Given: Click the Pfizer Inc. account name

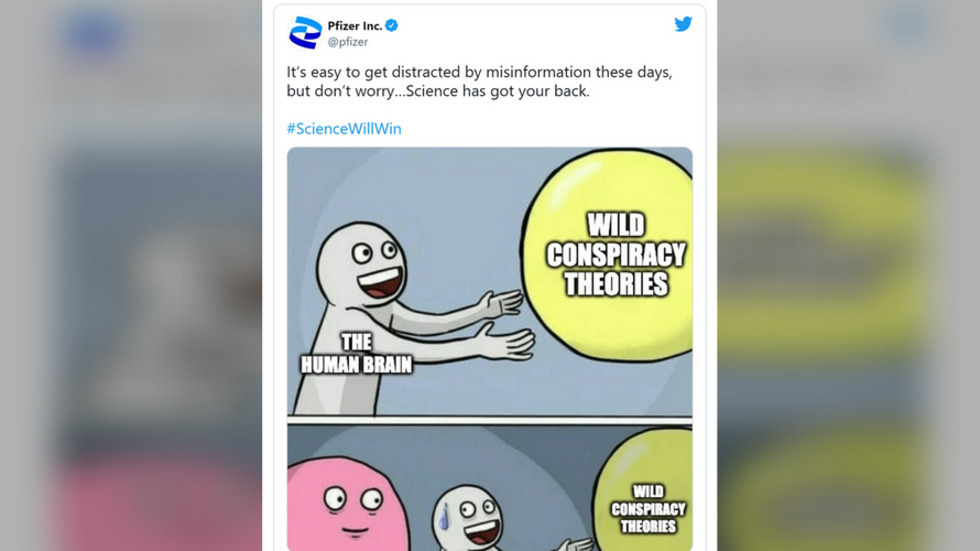Looking at the screenshot, I should (x=354, y=26).
